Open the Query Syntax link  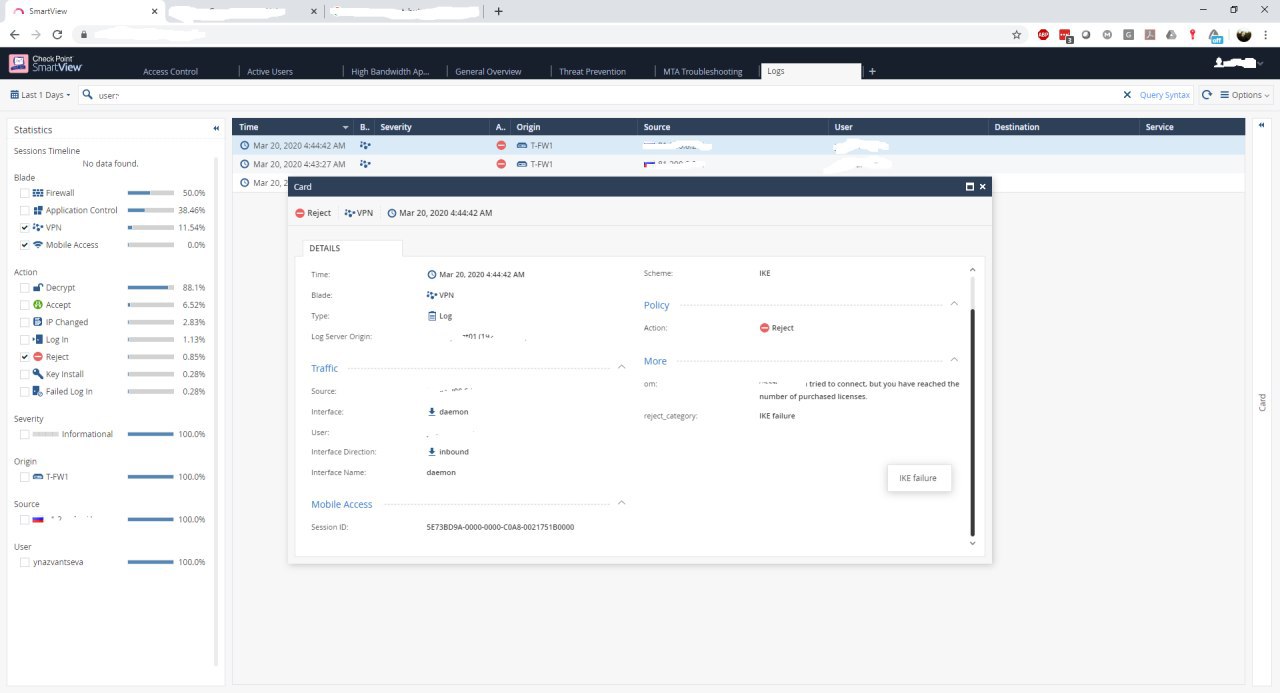(1165, 95)
